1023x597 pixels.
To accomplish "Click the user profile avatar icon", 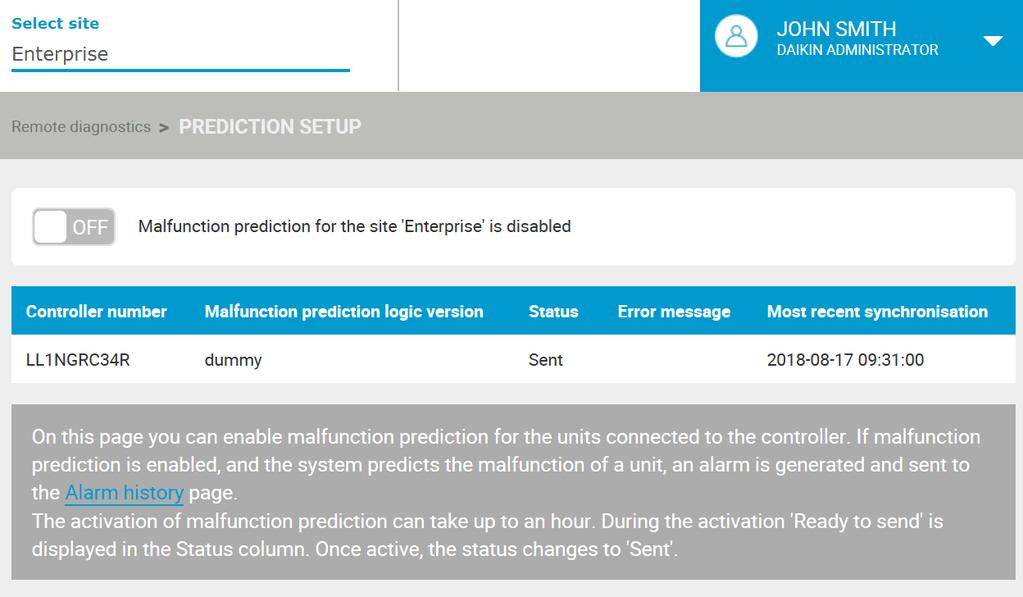I will 736,36.
